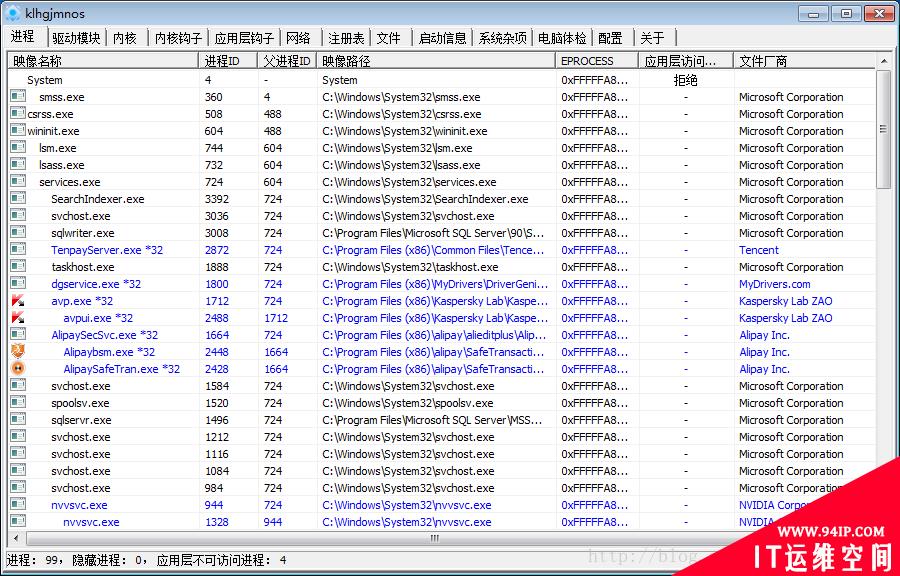Sort by 映像路径 column header
The height and width of the screenshot is (576, 900).
pyautogui.click(x=436, y=61)
